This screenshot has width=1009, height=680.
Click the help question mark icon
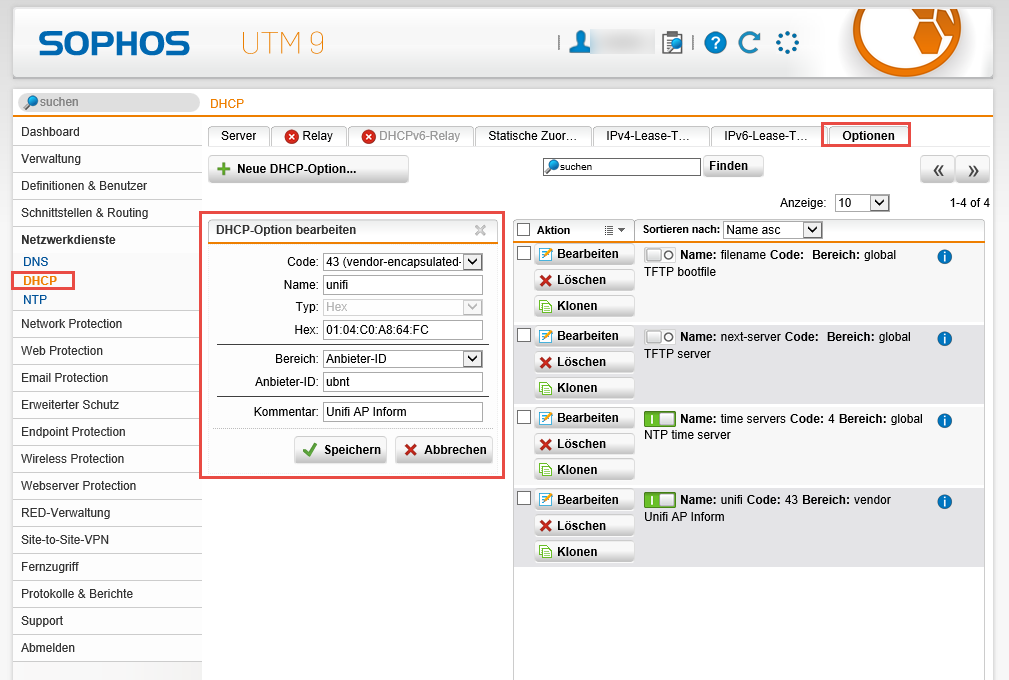715,43
